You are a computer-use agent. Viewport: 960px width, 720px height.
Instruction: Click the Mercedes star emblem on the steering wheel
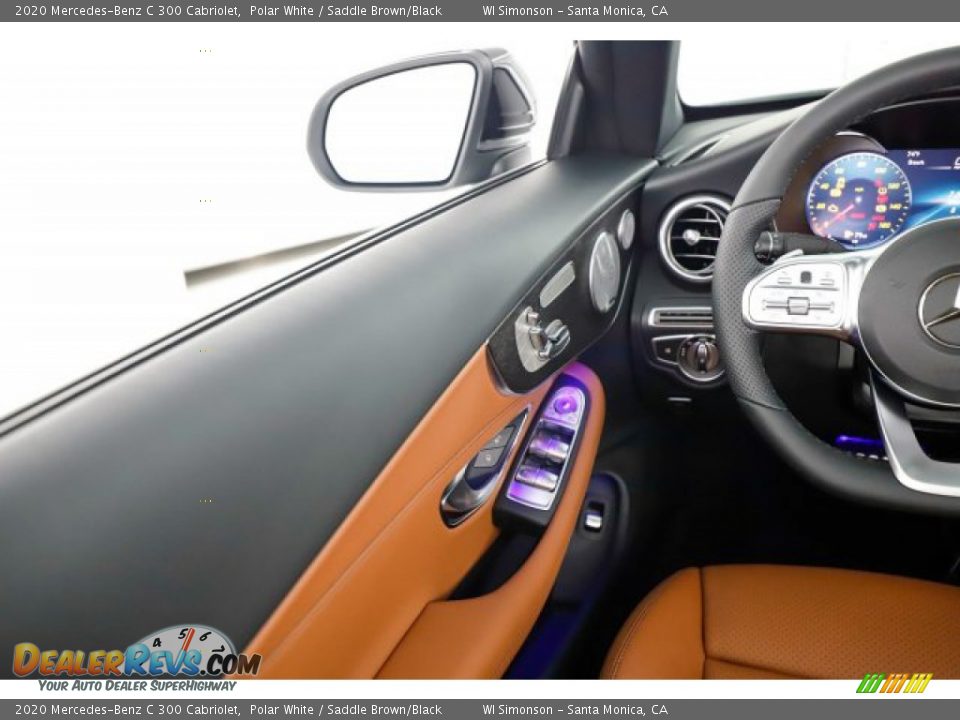[940, 310]
